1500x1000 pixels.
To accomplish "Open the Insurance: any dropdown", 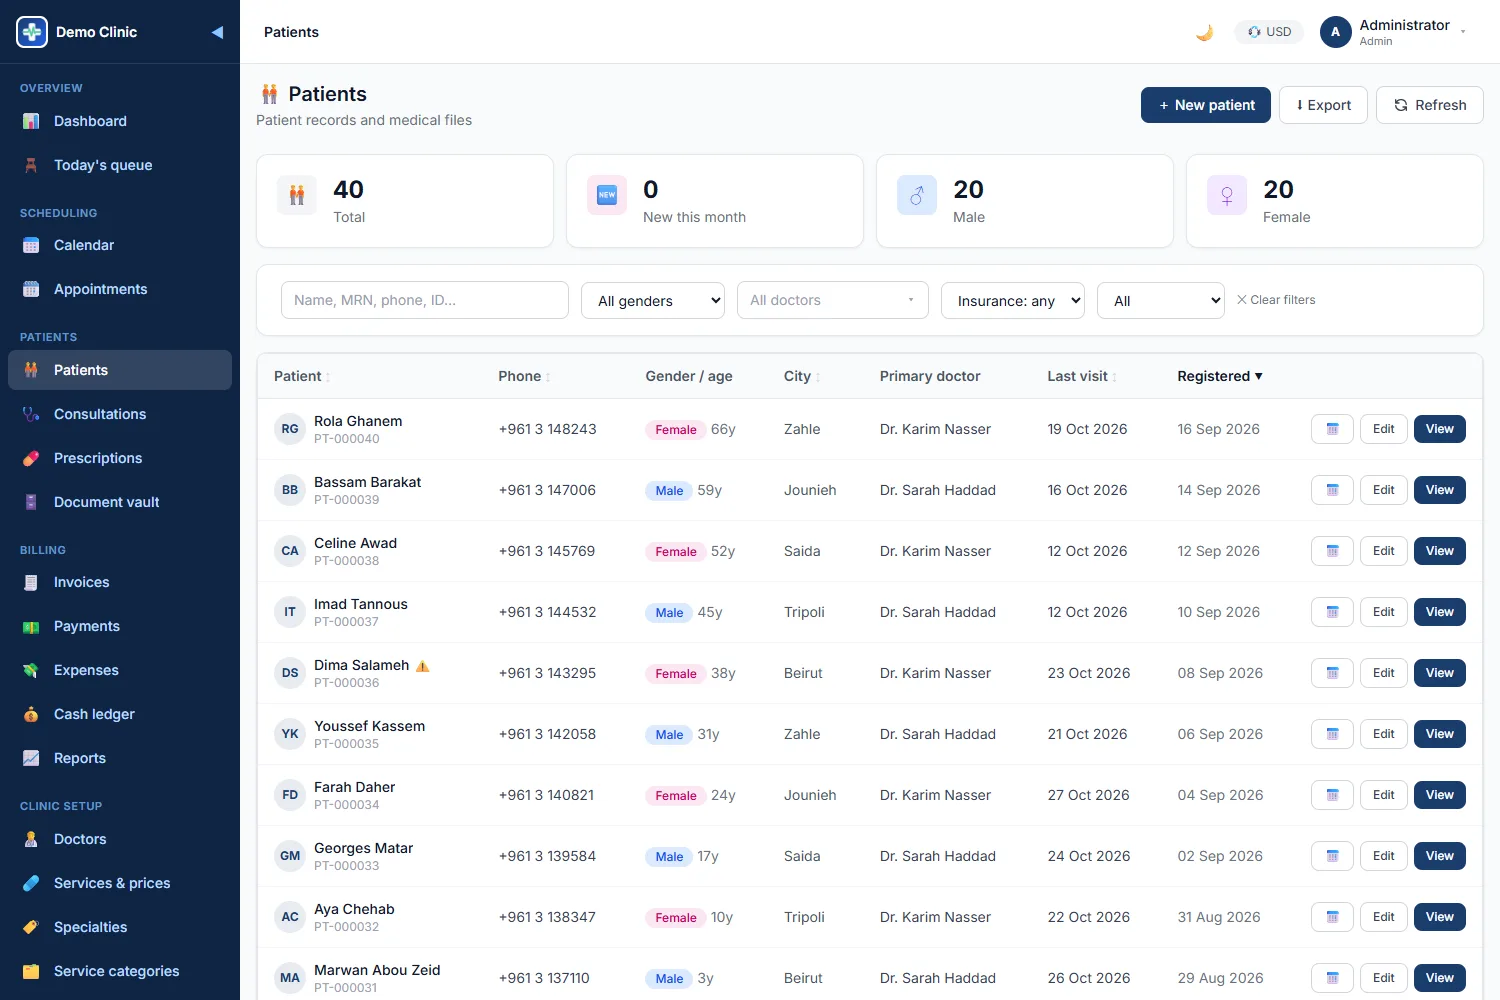I will tap(1013, 300).
